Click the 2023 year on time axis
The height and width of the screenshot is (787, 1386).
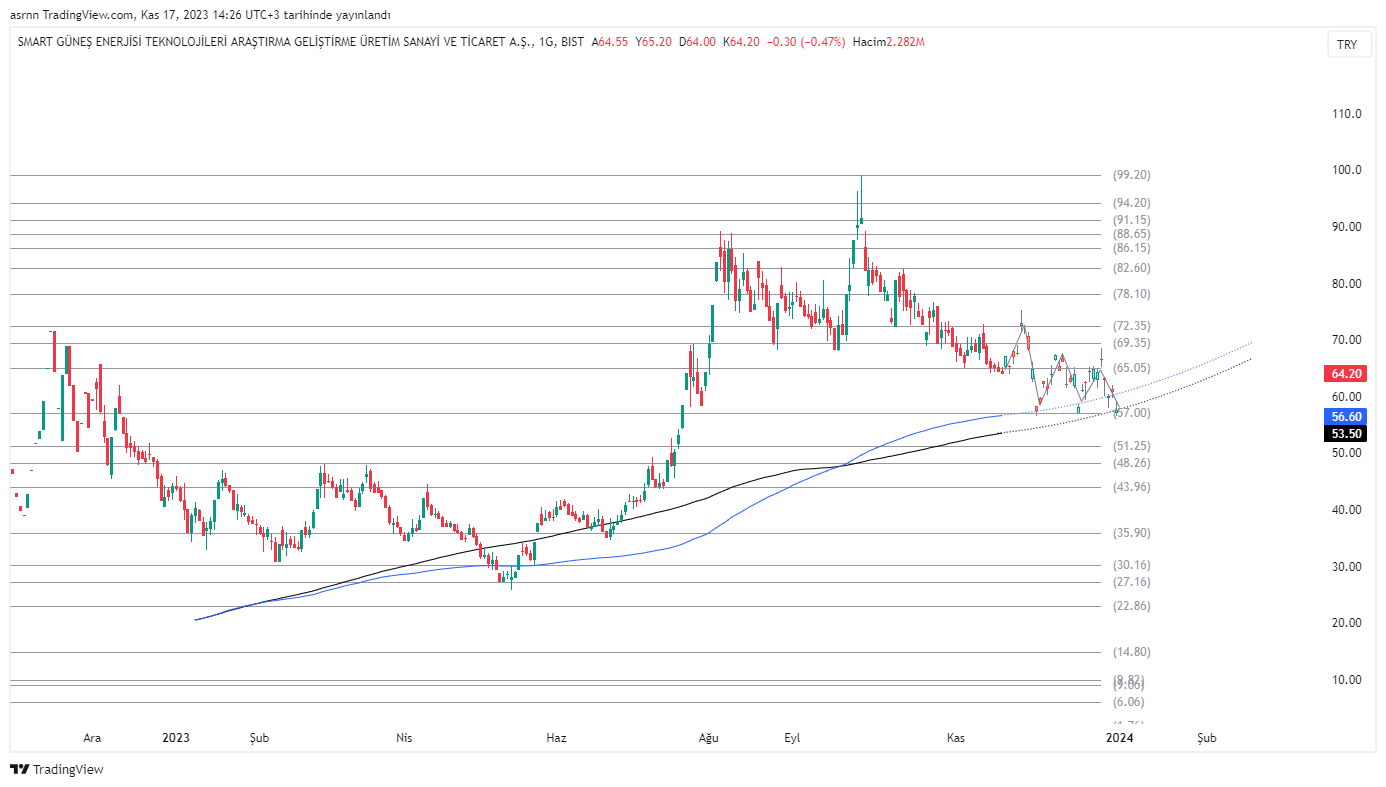pos(176,738)
